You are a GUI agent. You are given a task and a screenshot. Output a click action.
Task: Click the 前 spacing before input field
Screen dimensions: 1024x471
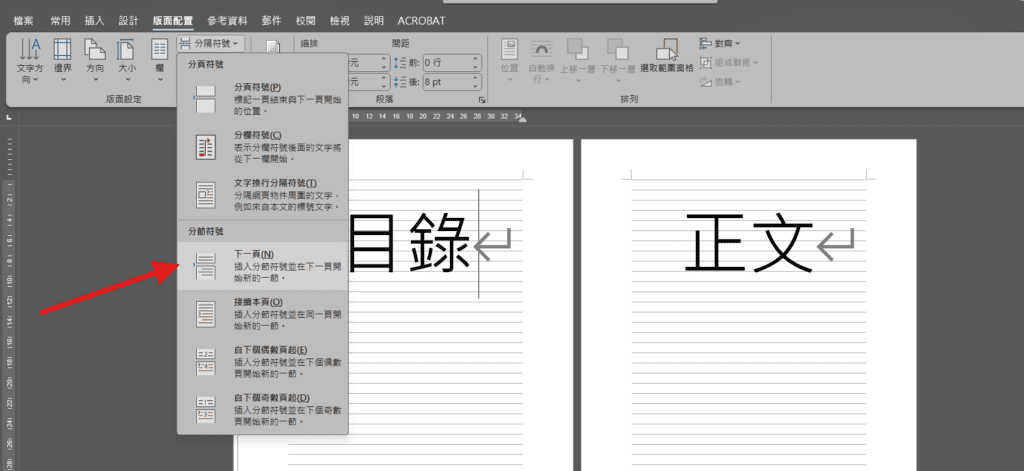(446, 62)
